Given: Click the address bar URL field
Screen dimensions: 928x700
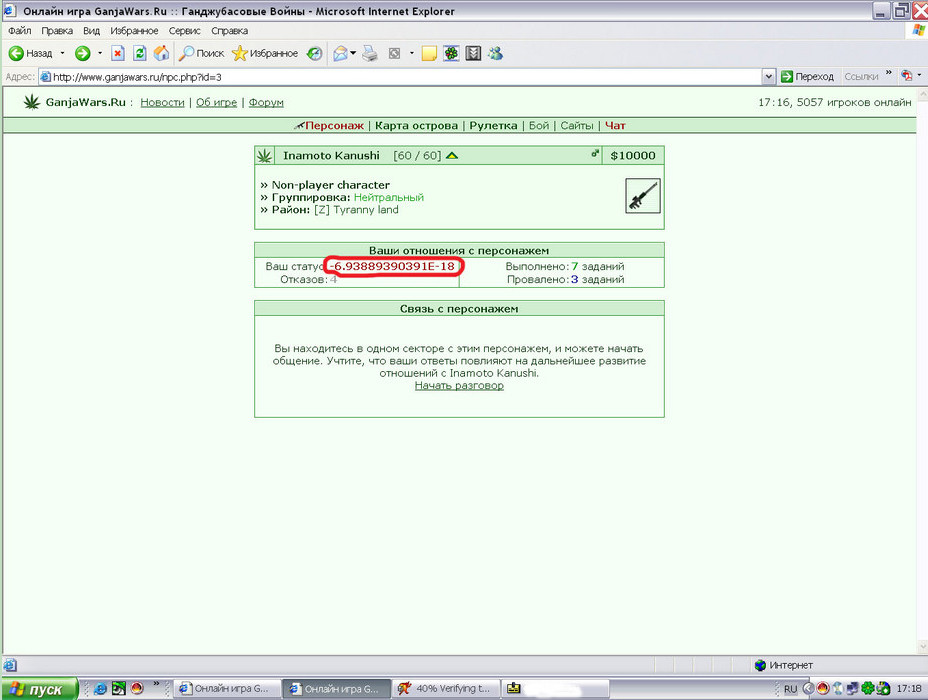Looking at the screenshot, I should pyautogui.click(x=401, y=77).
